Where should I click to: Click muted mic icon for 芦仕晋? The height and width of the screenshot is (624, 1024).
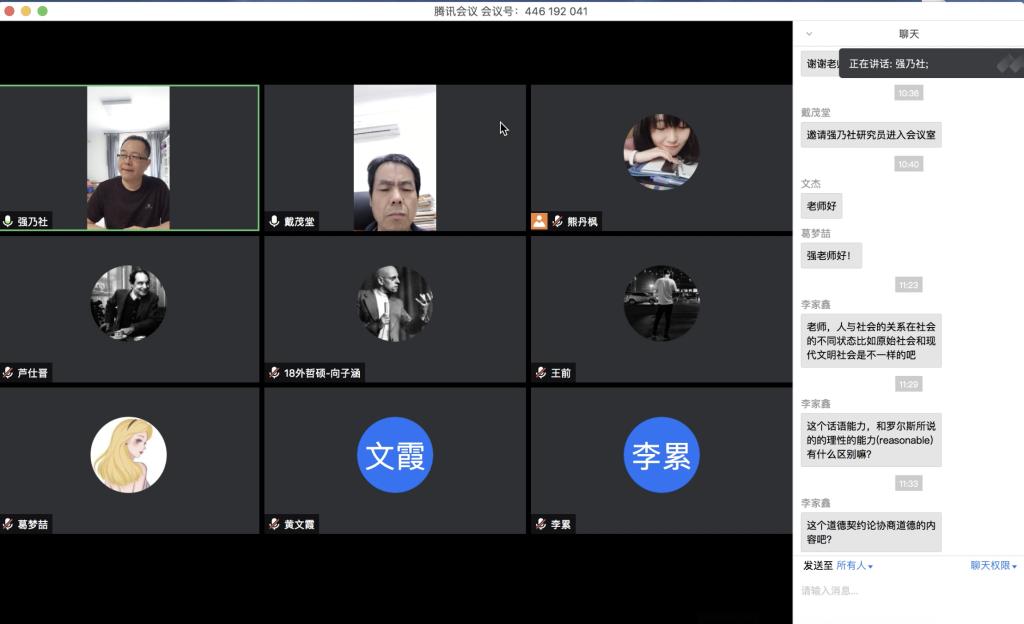pos(8,373)
